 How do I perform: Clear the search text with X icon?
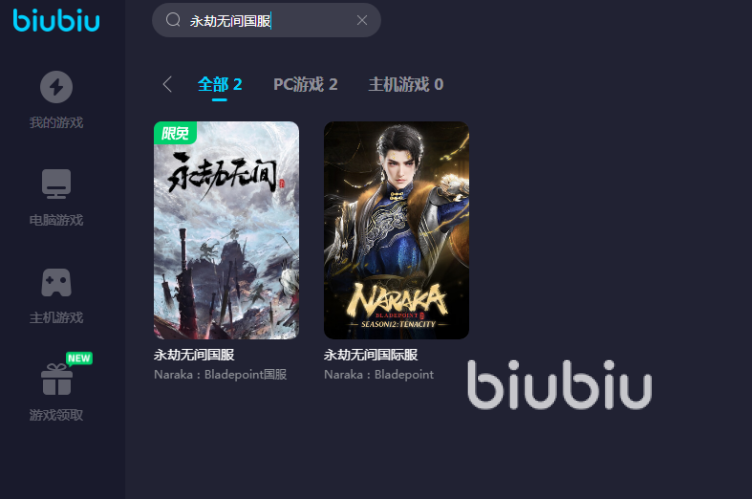(x=362, y=20)
